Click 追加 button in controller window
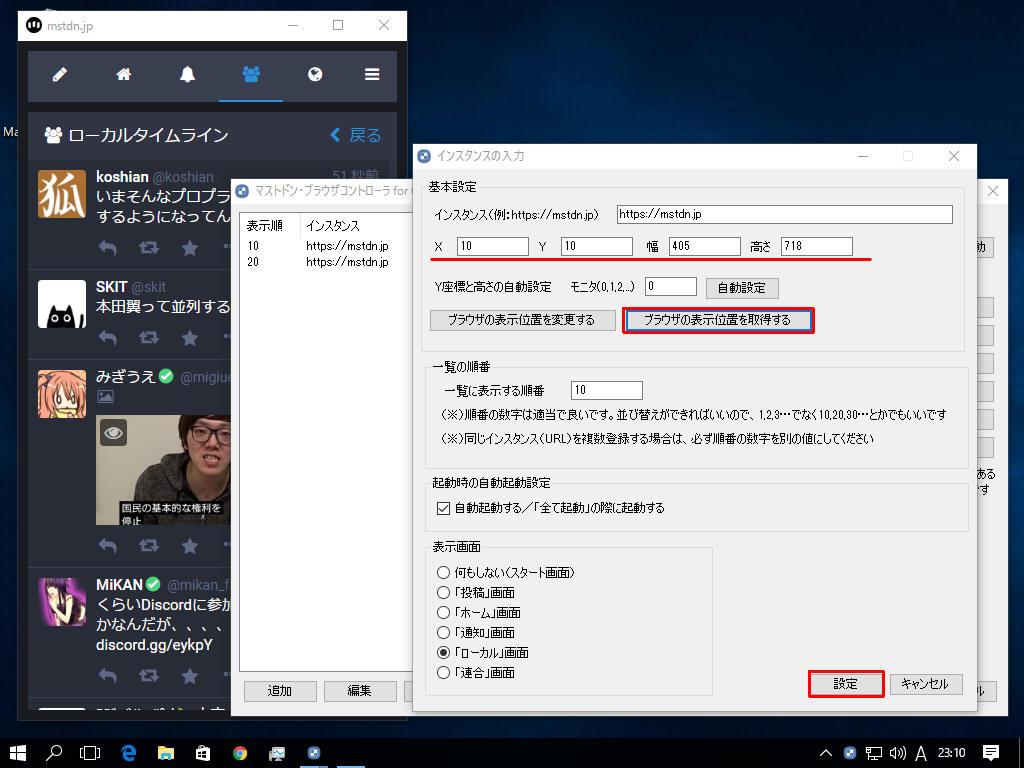Image resolution: width=1024 pixels, height=768 pixels. 280,691
